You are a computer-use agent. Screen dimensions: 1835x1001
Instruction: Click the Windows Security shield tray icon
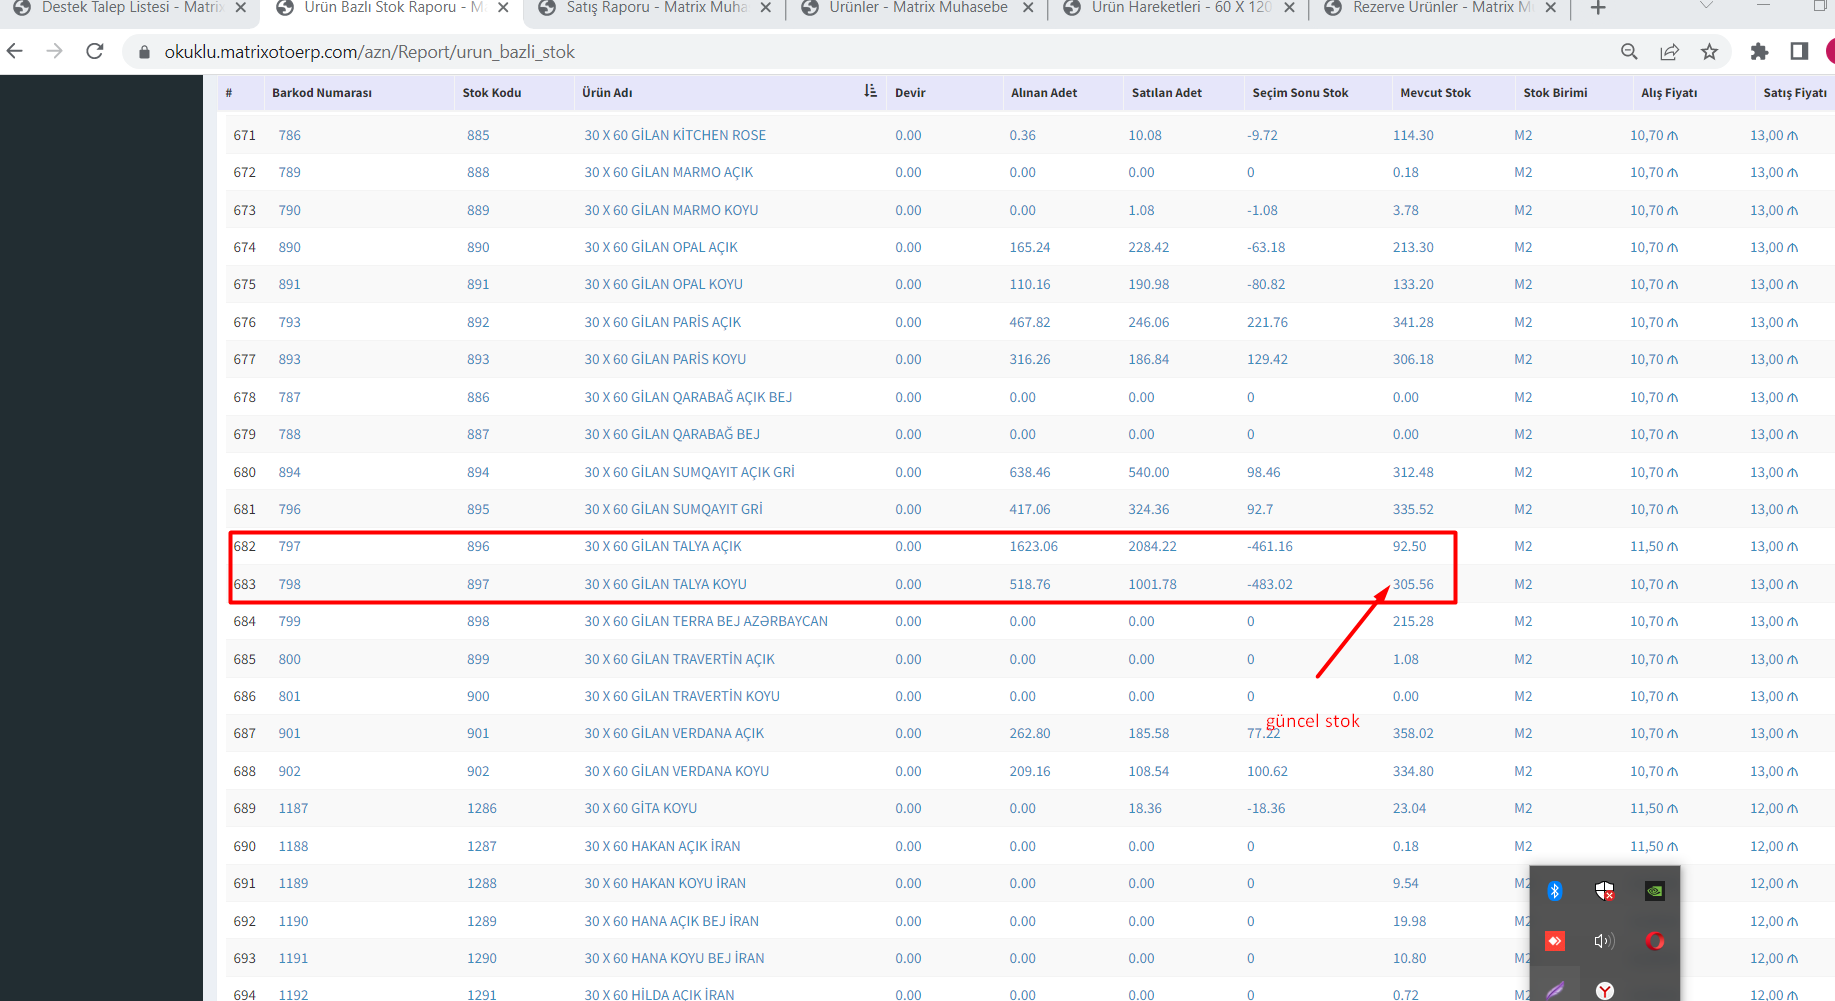(1604, 891)
